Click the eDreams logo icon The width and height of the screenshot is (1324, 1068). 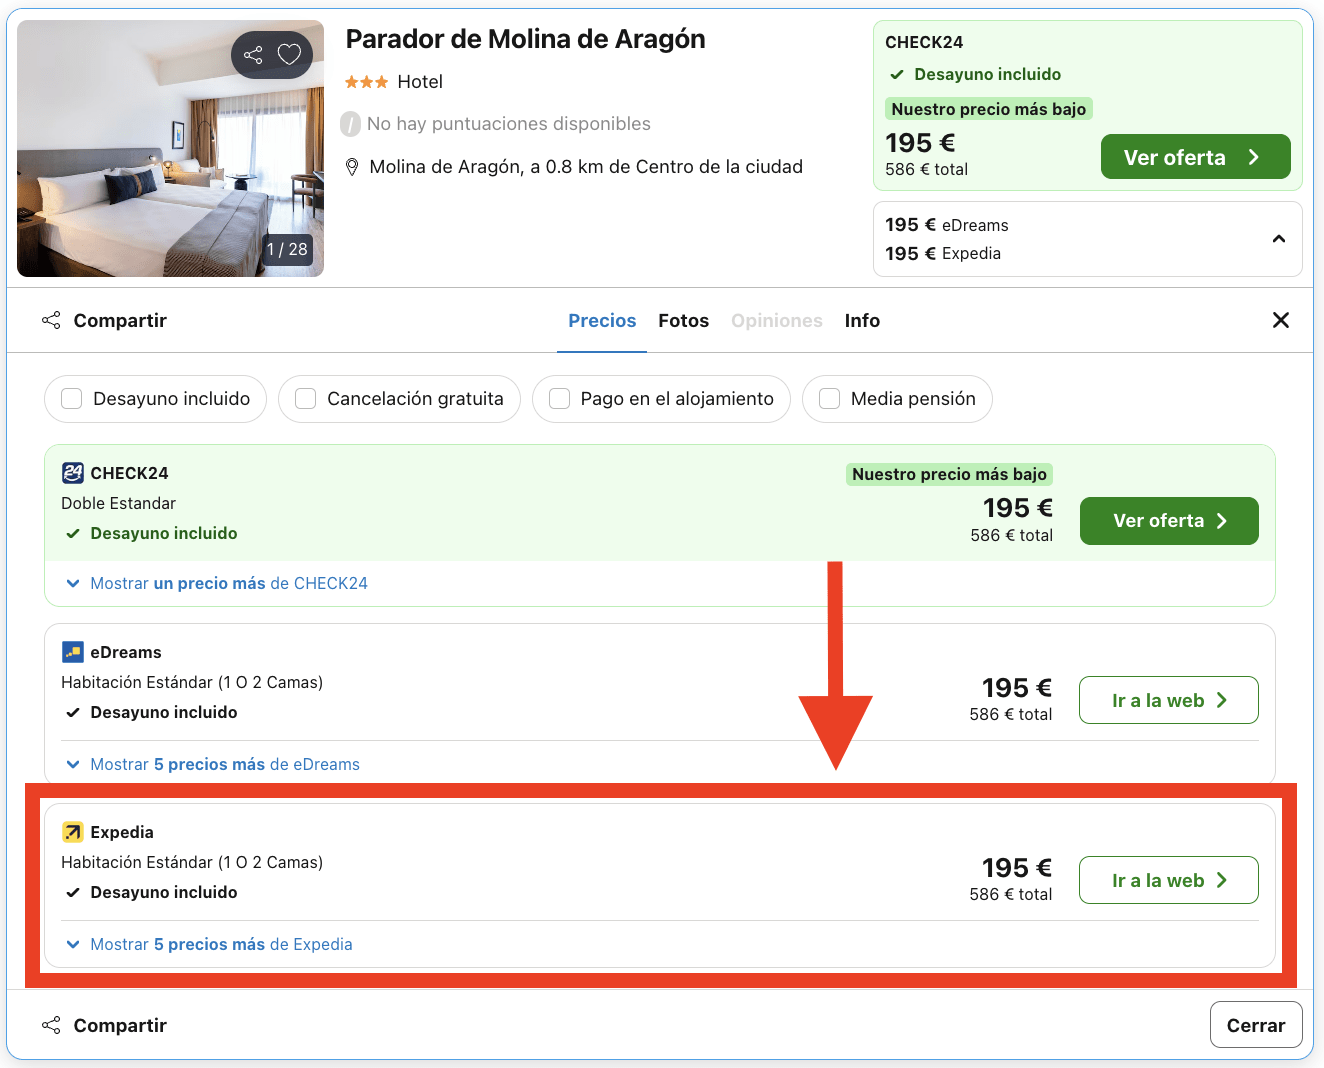tap(73, 652)
